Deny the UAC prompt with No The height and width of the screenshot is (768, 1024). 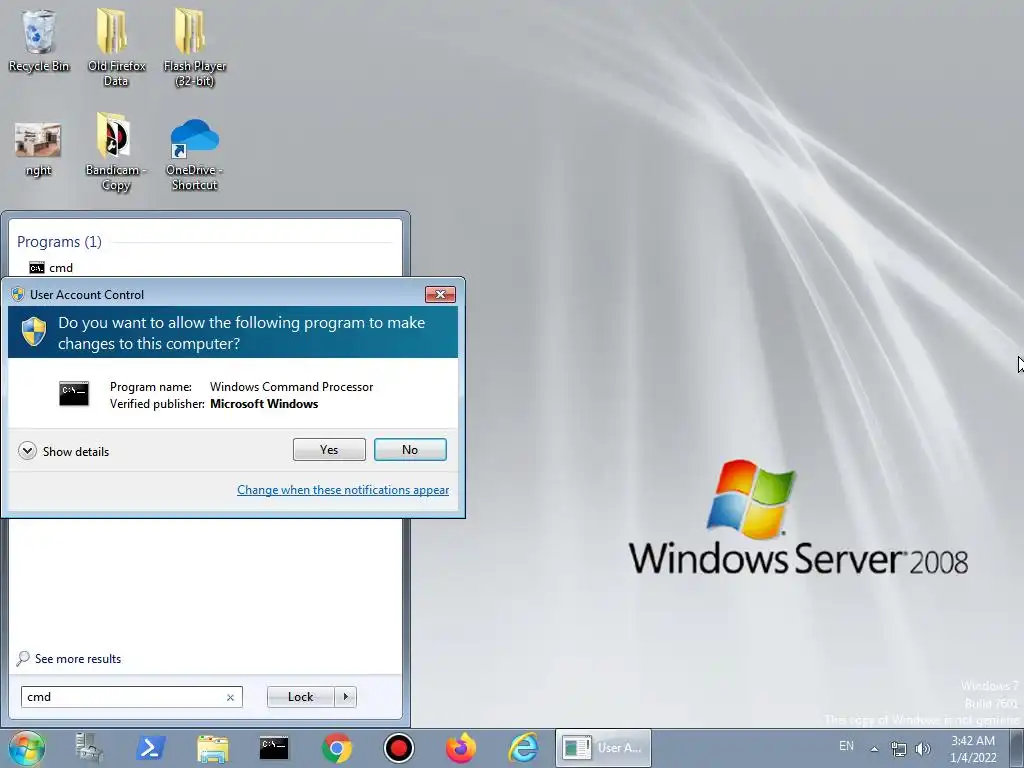click(x=410, y=449)
